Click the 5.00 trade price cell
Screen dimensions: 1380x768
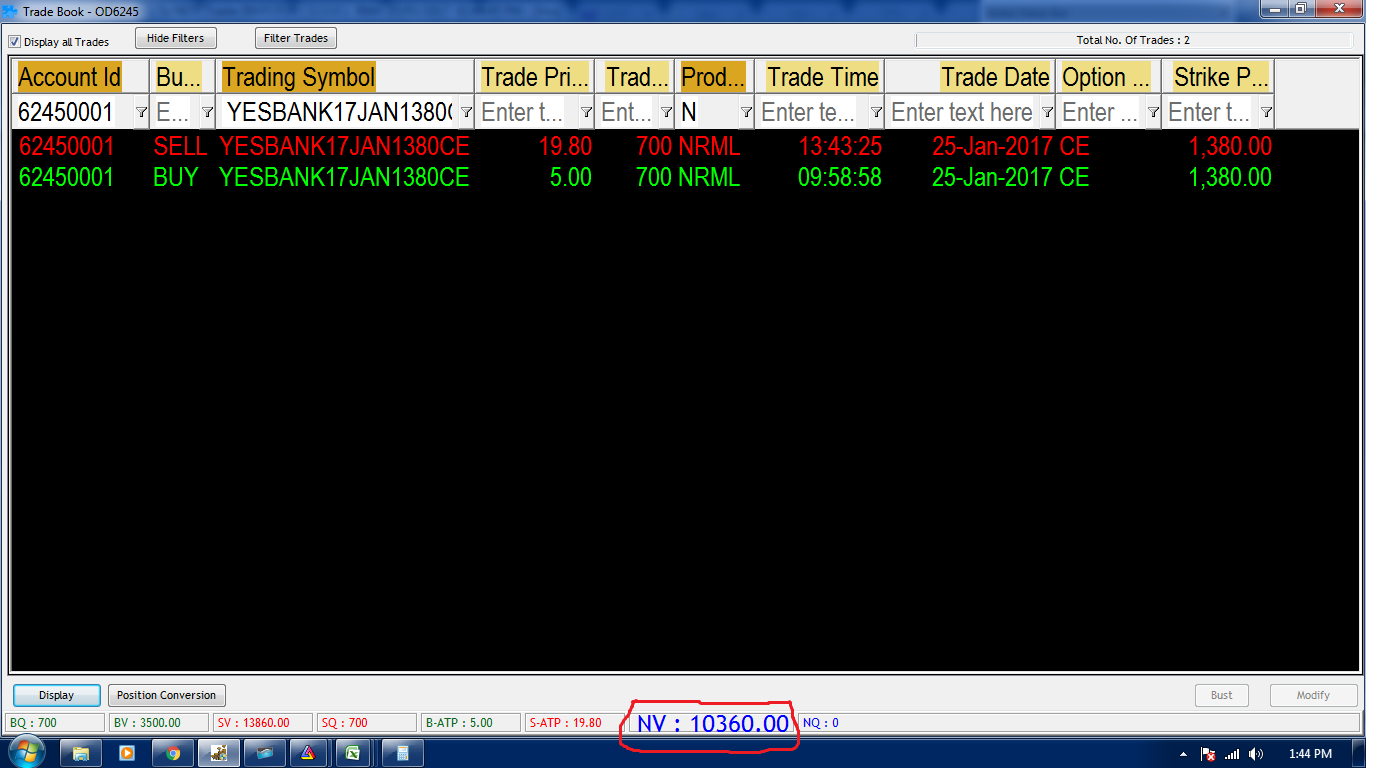pyautogui.click(x=571, y=178)
